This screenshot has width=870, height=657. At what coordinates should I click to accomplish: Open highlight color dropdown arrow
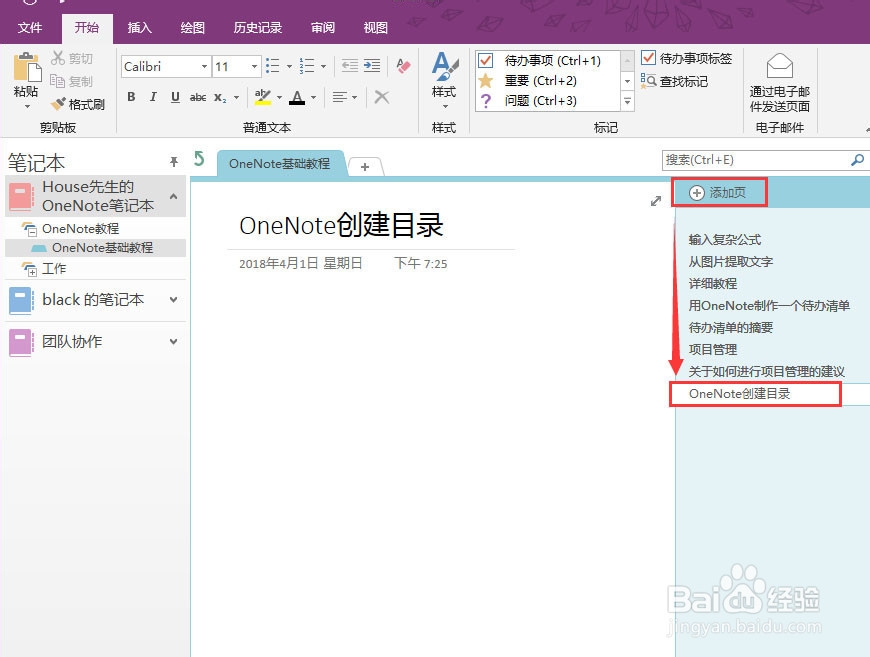coord(279,98)
